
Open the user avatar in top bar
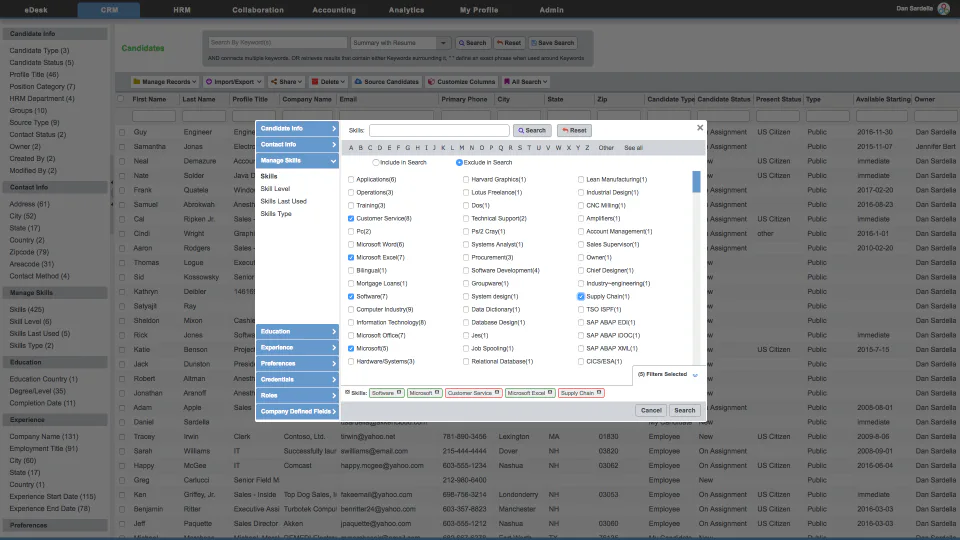(943, 9)
